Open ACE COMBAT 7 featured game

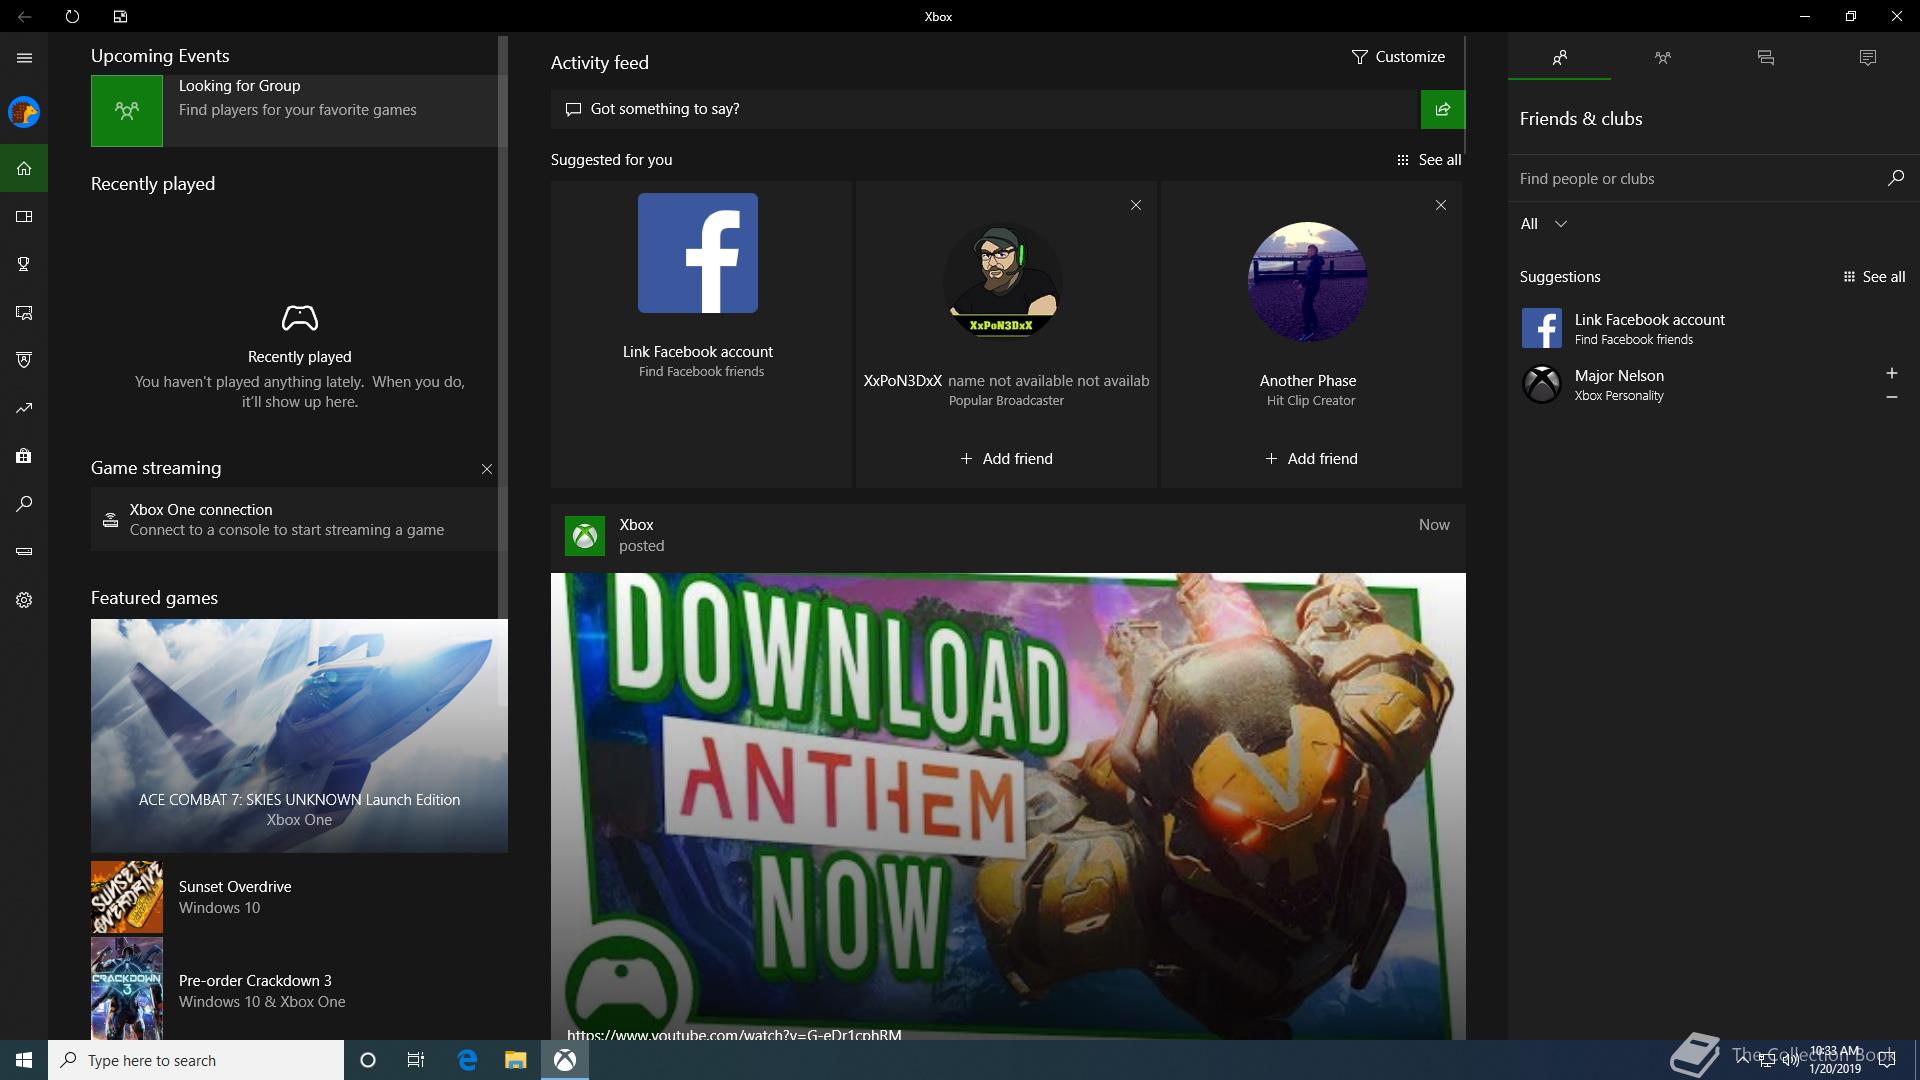click(299, 736)
